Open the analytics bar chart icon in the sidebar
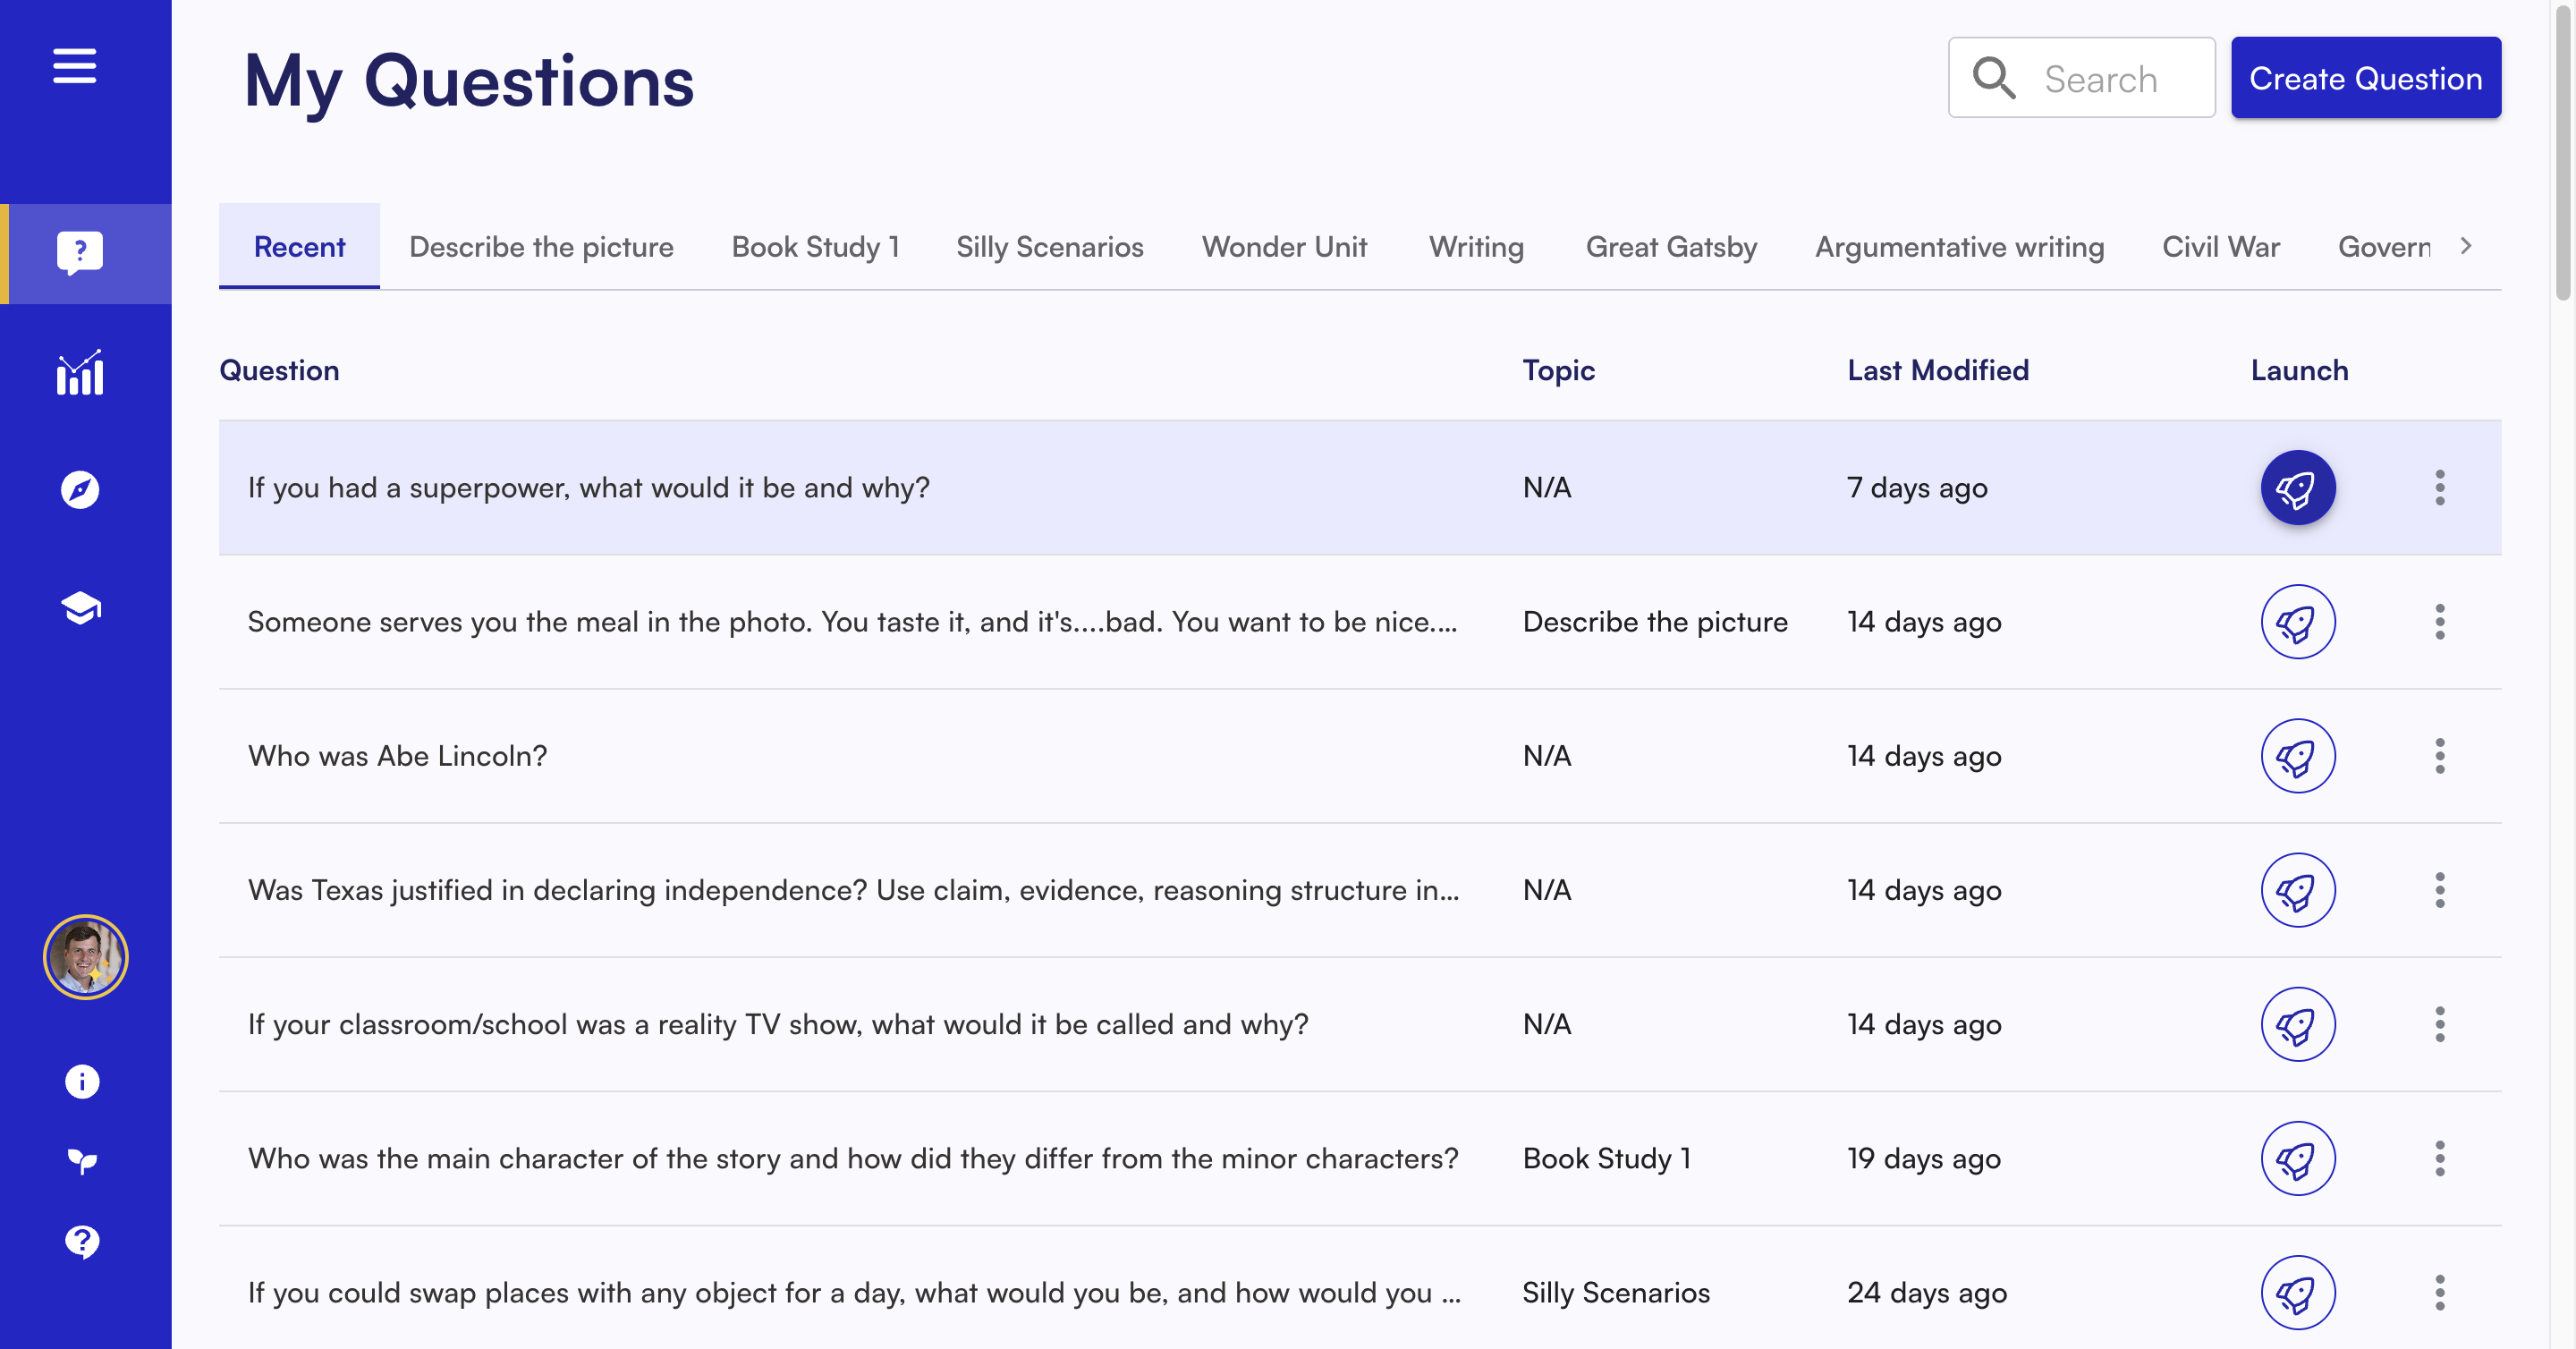Viewport: 2576px width, 1349px height. click(x=80, y=373)
